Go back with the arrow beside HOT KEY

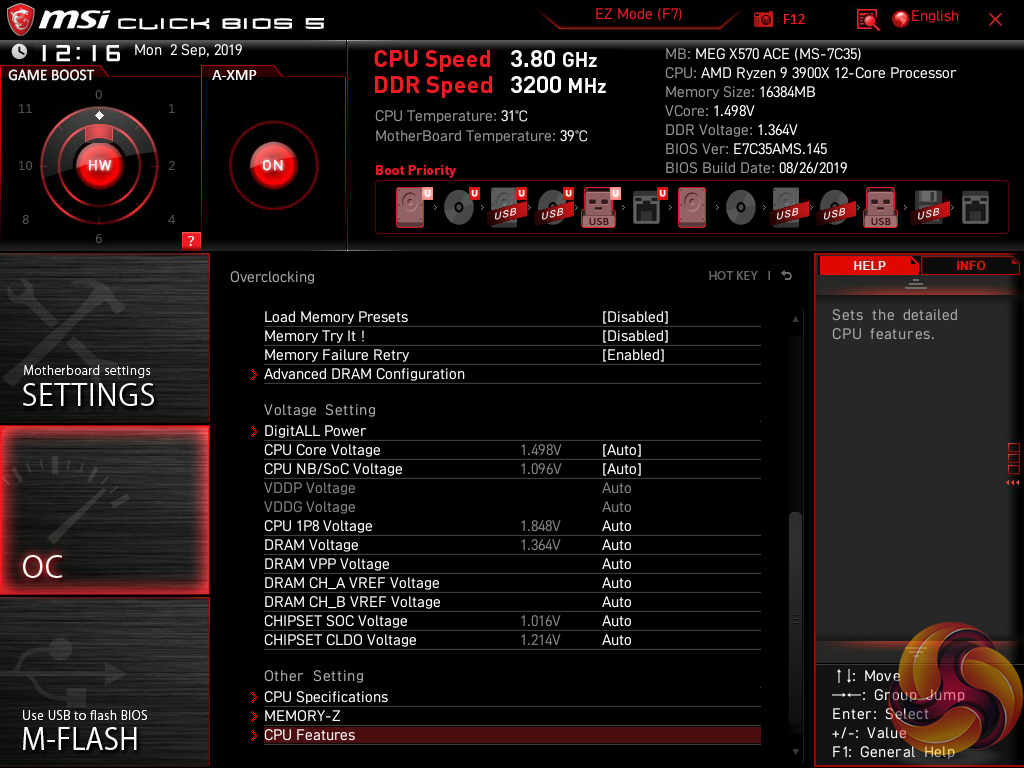click(x=787, y=276)
